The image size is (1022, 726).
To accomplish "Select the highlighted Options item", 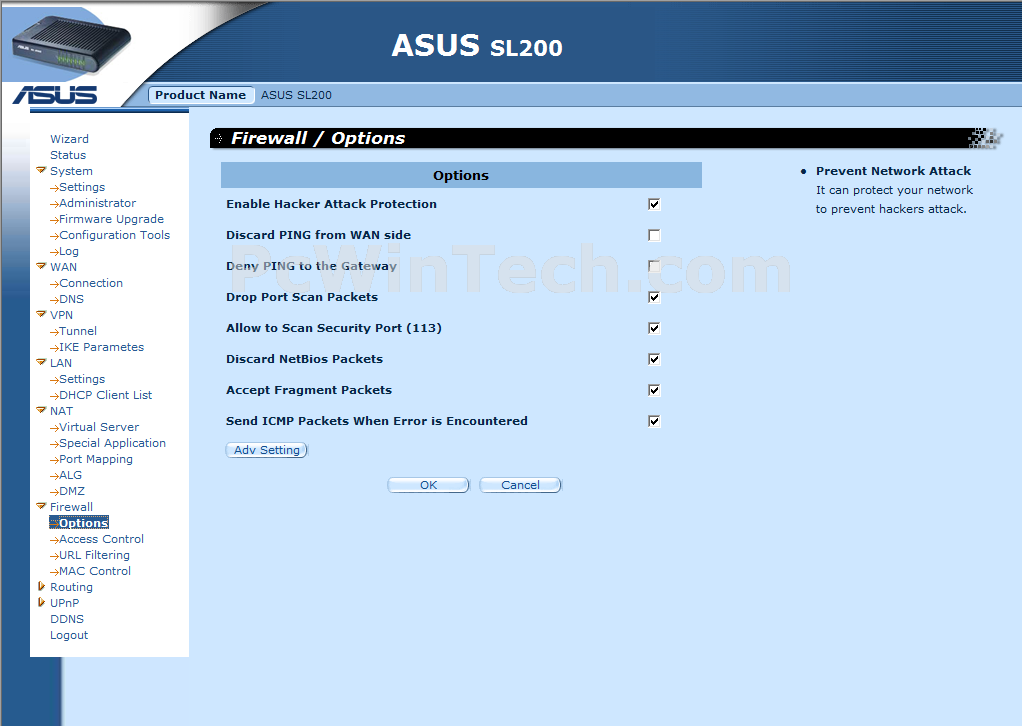I will click(x=79, y=523).
